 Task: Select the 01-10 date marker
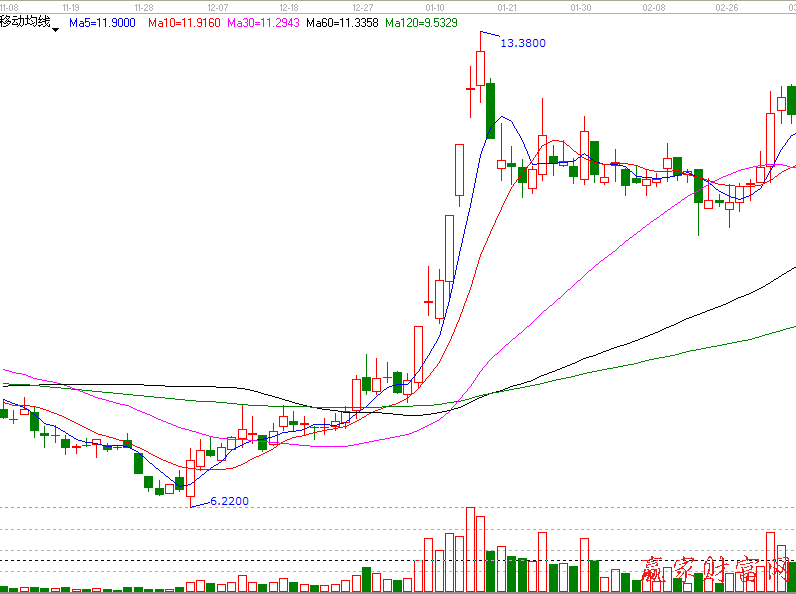pos(434,6)
